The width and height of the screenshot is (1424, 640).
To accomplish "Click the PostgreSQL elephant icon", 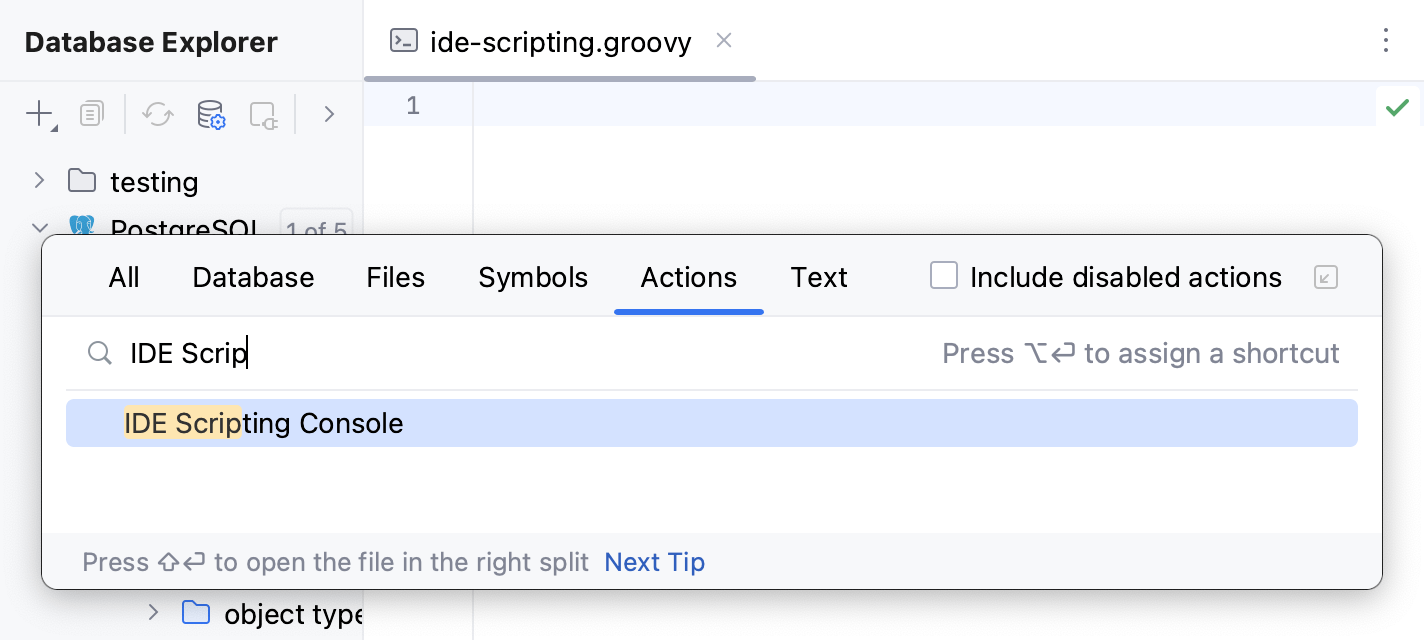I will pos(82,228).
